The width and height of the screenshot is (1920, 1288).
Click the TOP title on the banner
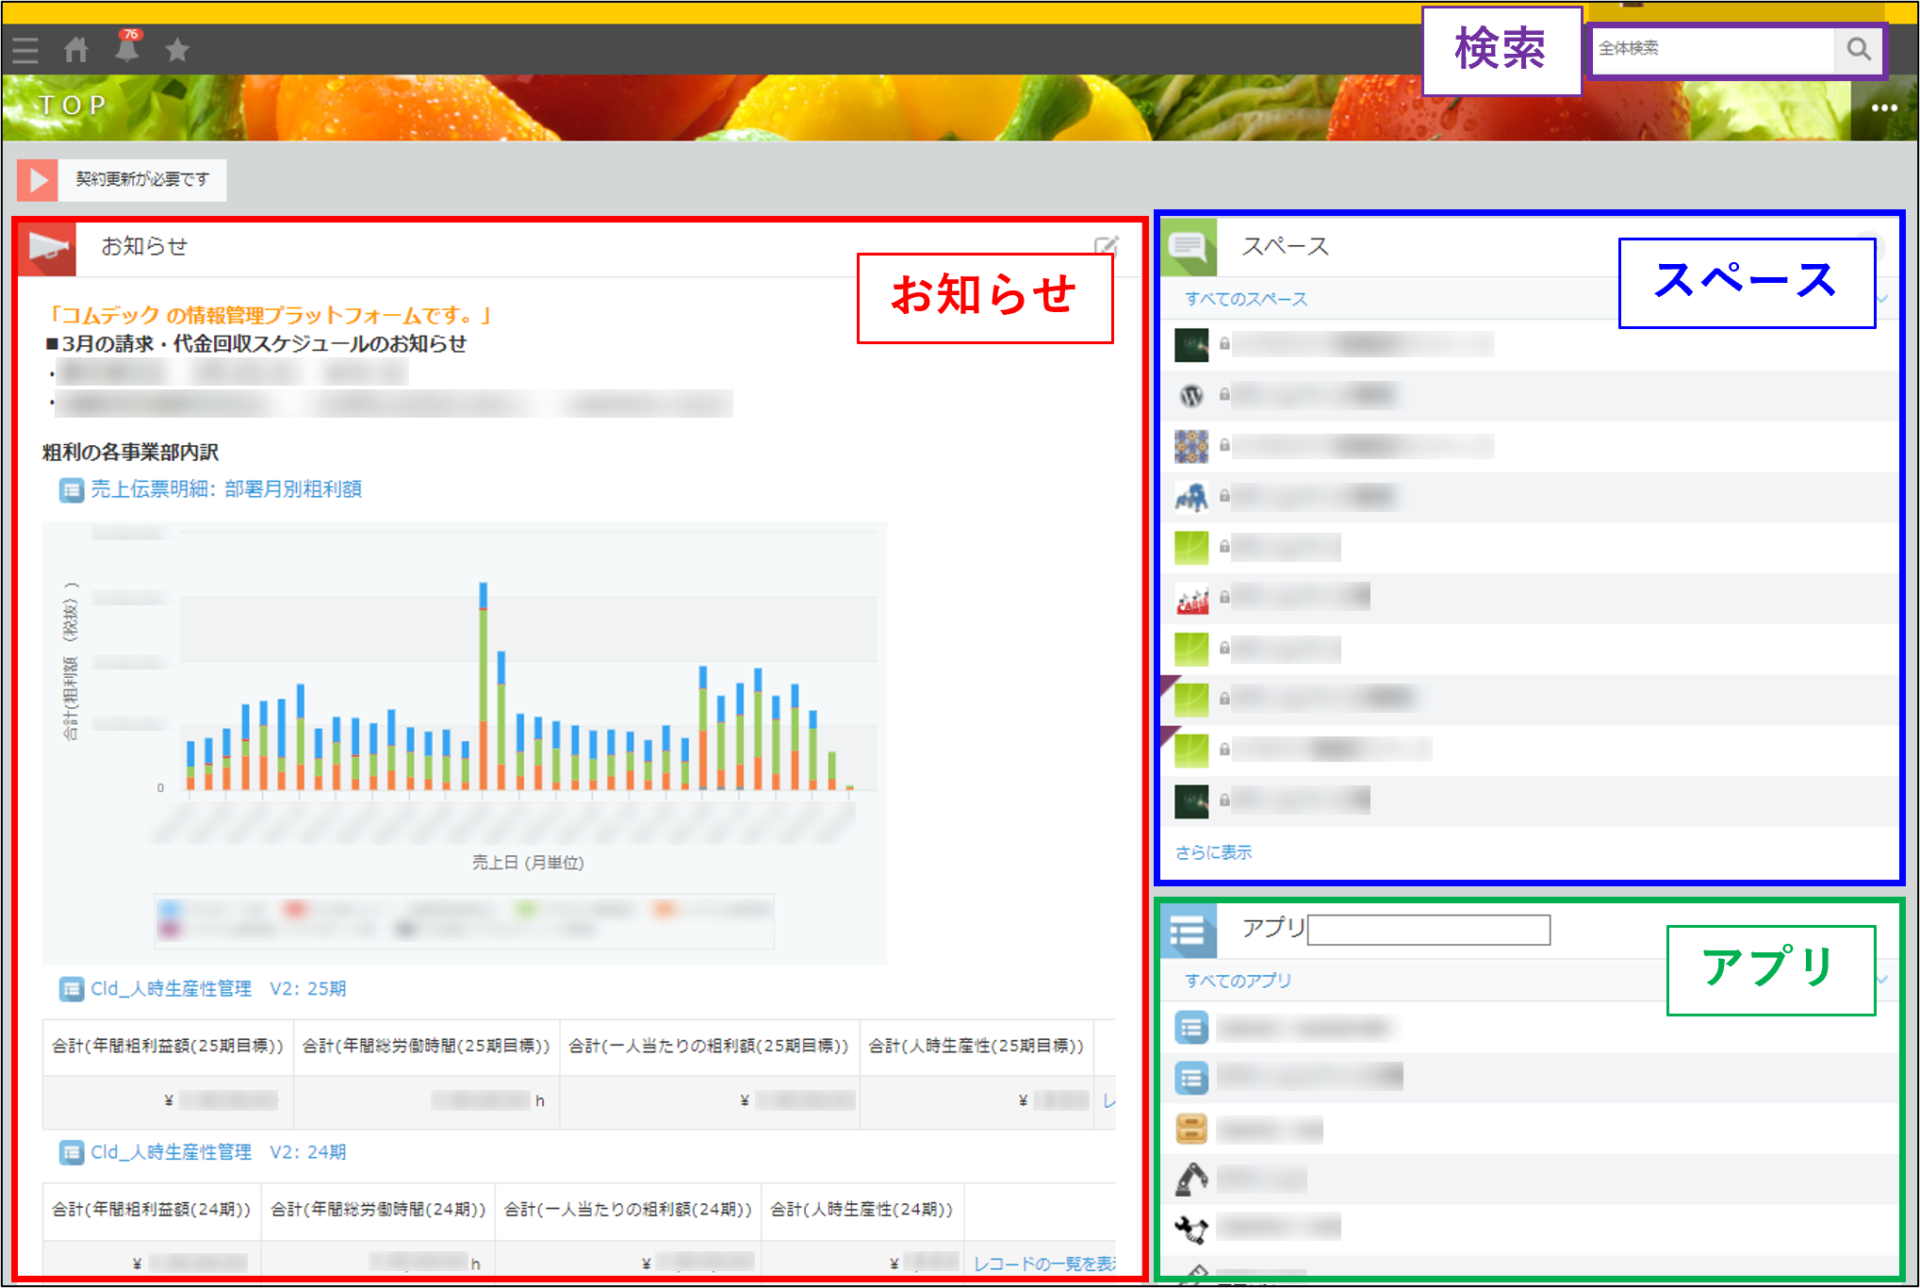71,105
